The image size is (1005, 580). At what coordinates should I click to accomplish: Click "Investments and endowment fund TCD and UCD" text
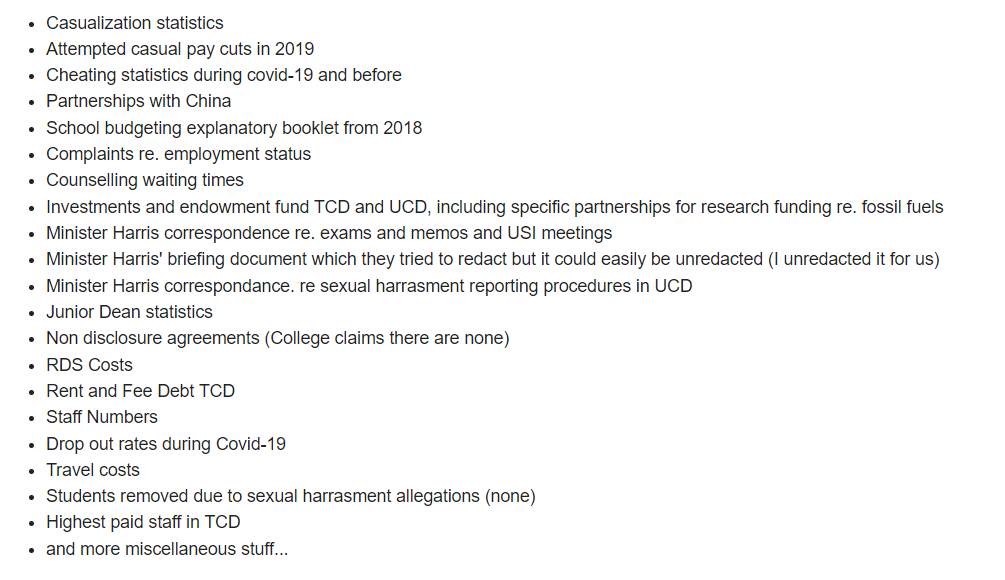click(237, 207)
